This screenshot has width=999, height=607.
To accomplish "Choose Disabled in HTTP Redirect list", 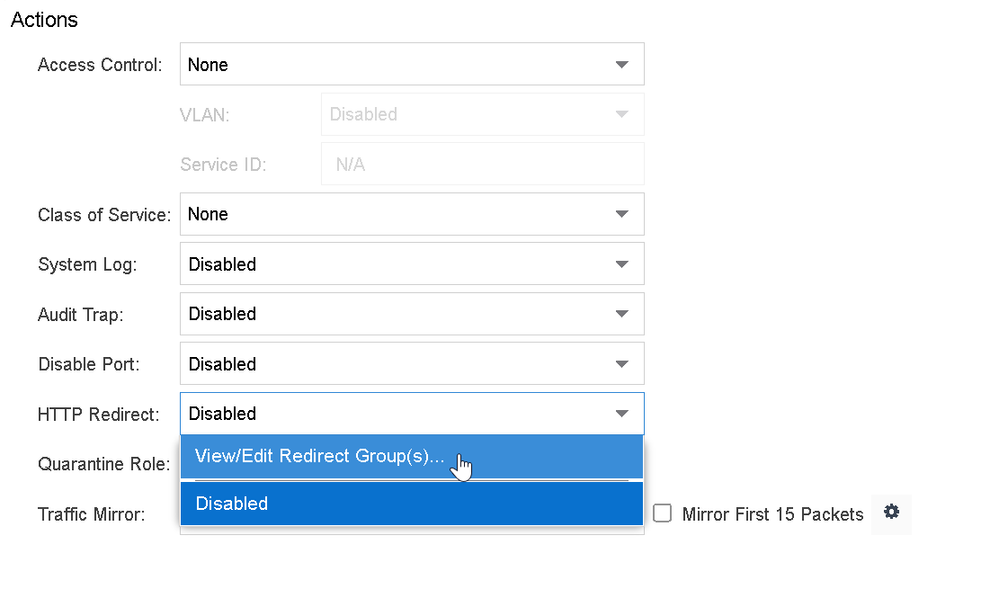I will [232, 504].
